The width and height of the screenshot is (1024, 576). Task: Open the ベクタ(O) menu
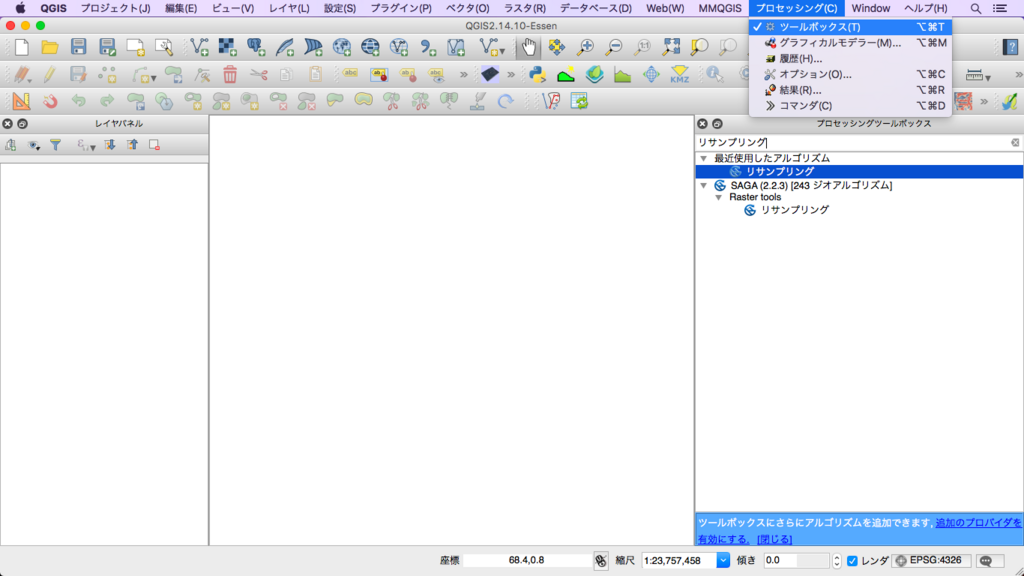(x=468, y=8)
